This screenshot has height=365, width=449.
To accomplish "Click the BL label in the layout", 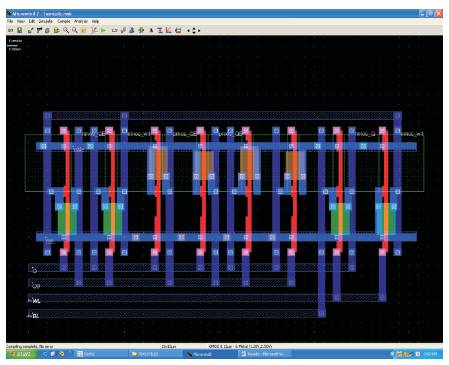I will 35,315.
